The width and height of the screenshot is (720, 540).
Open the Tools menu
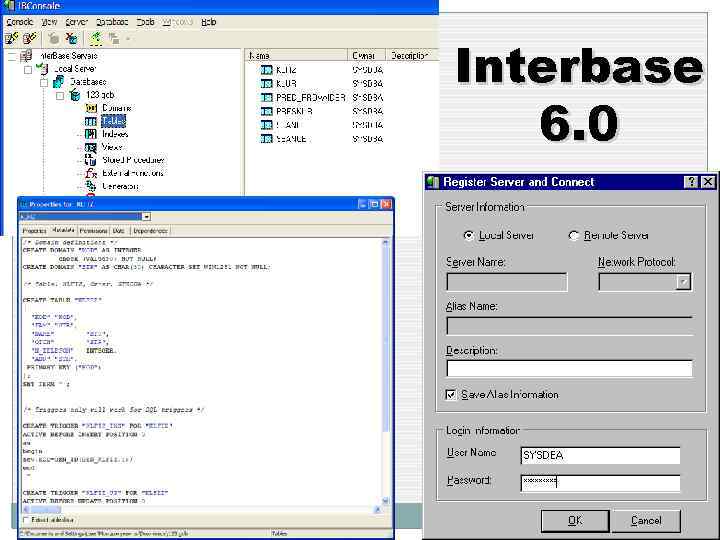pyautogui.click(x=145, y=22)
